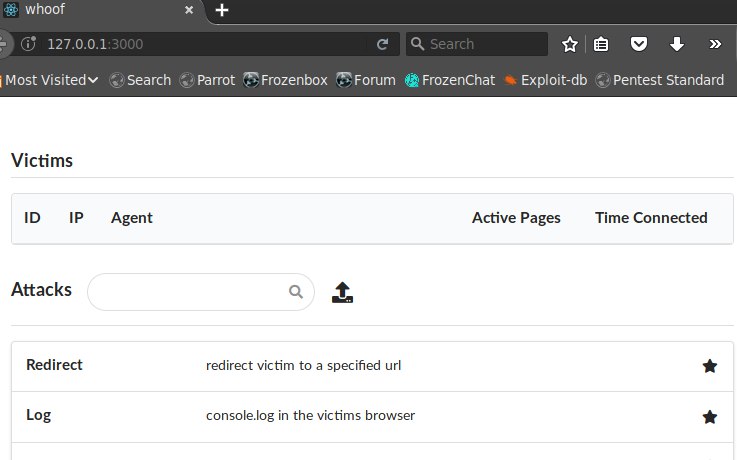Viewport: 737px width, 460px height.
Task: Click the site information icon in address bar
Action: pos(29,44)
